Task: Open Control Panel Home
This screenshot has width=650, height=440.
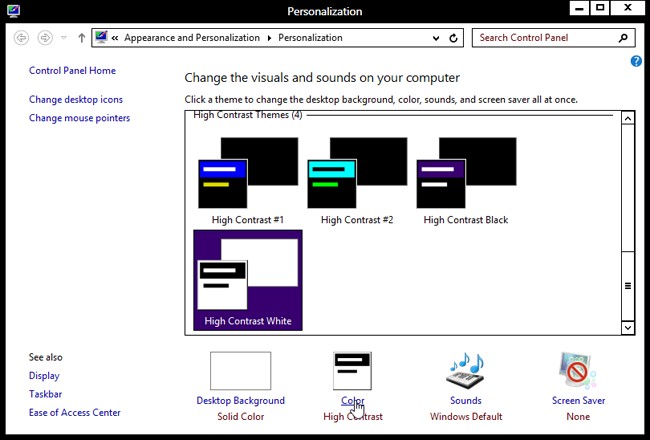Action: (72, 70)
